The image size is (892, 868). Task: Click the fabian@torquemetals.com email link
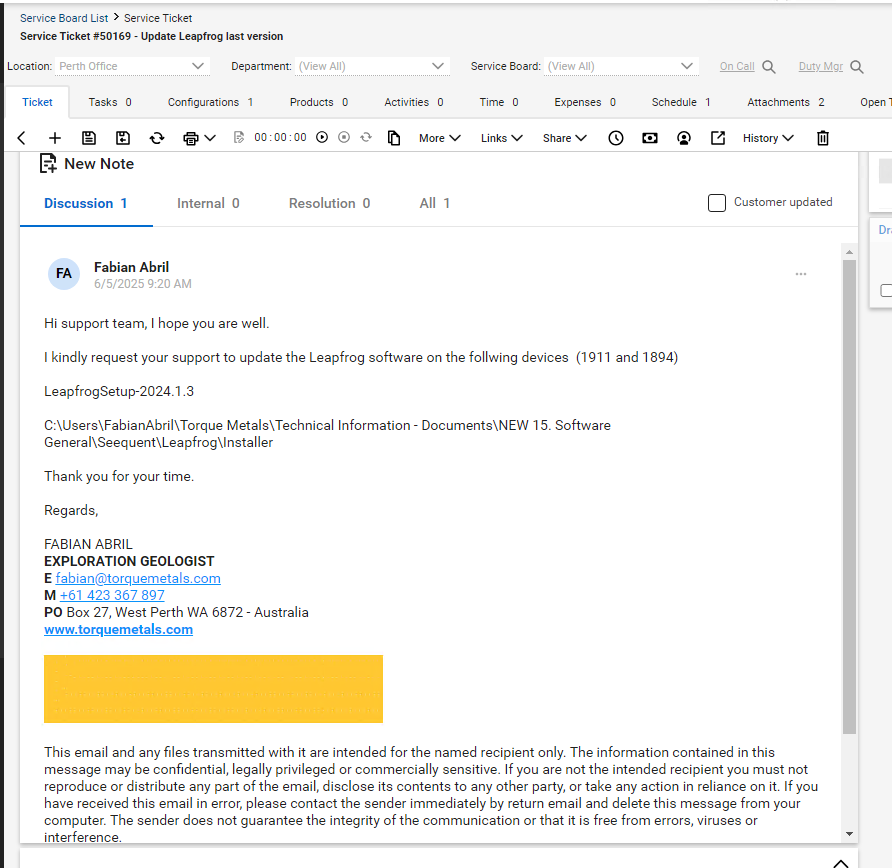click(138, 578)
